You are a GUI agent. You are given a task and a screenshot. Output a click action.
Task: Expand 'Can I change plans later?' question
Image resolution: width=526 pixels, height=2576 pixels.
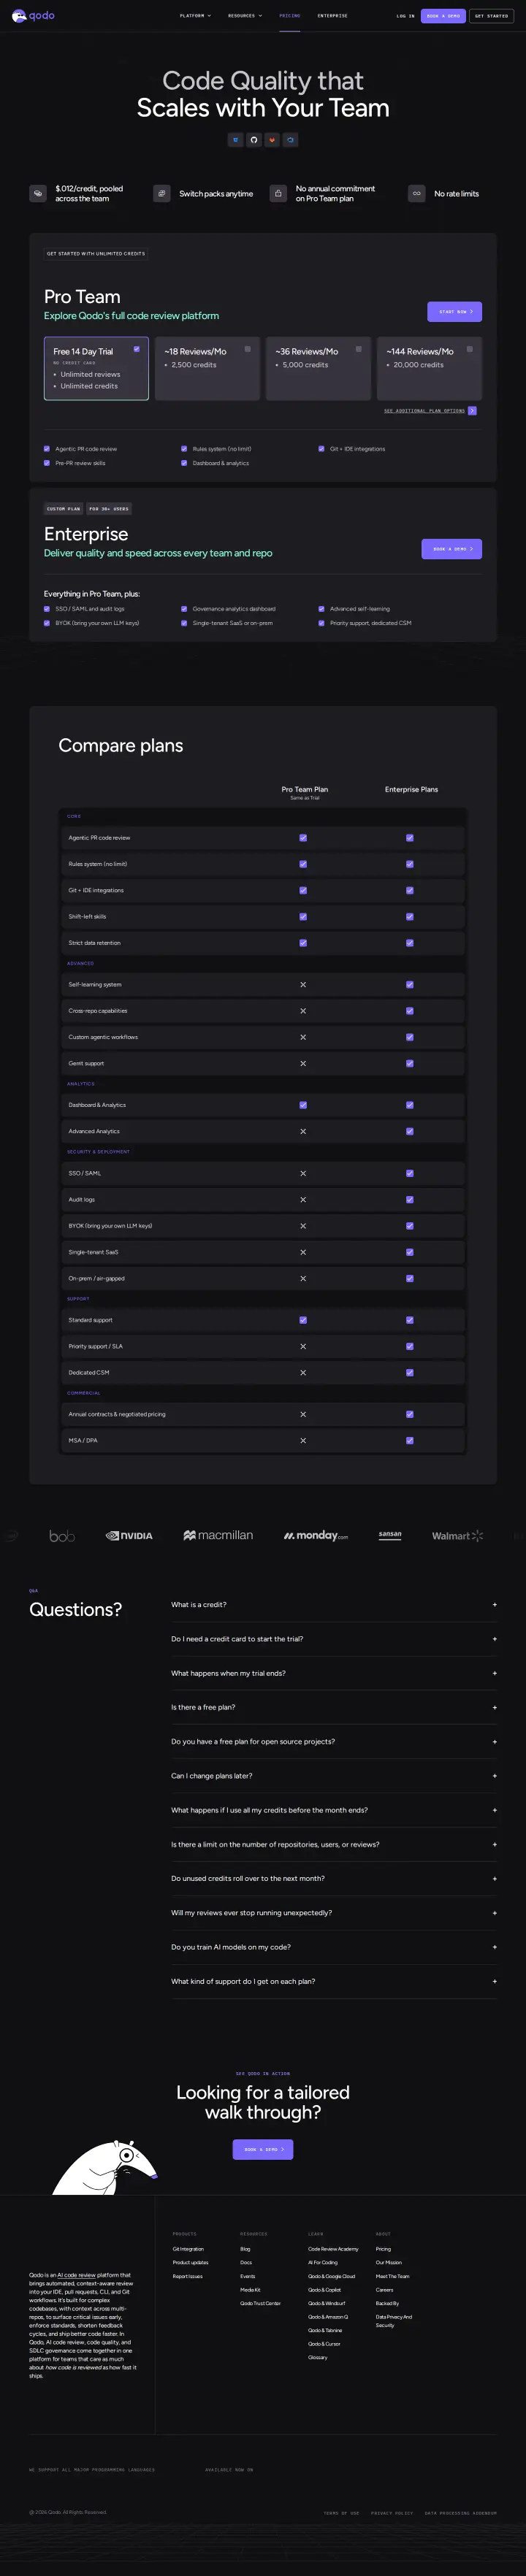click(333, 1776)
